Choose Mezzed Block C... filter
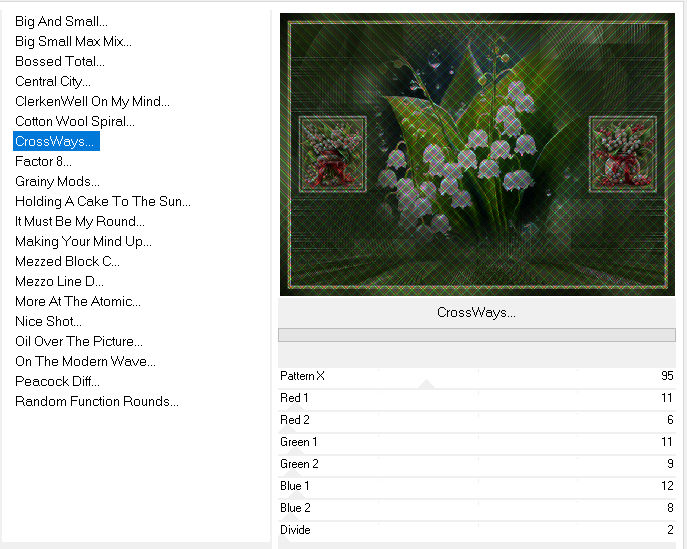The height and width of the screenshot is (549, 687). coord(67,262)
